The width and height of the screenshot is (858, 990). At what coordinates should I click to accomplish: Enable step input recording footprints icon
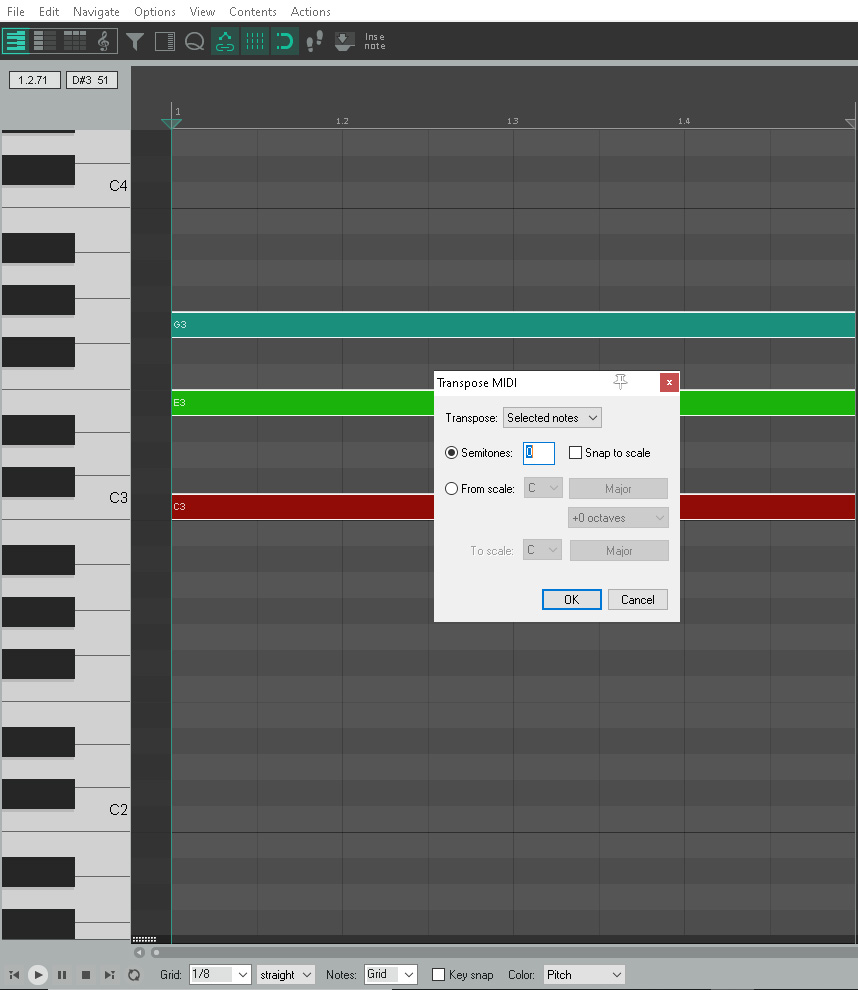pyautogui.click(x=313, y=41)
